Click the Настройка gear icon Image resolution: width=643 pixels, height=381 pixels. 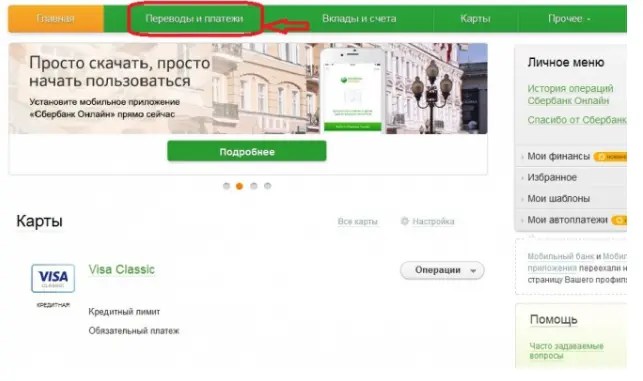click(x=405, y=221)
